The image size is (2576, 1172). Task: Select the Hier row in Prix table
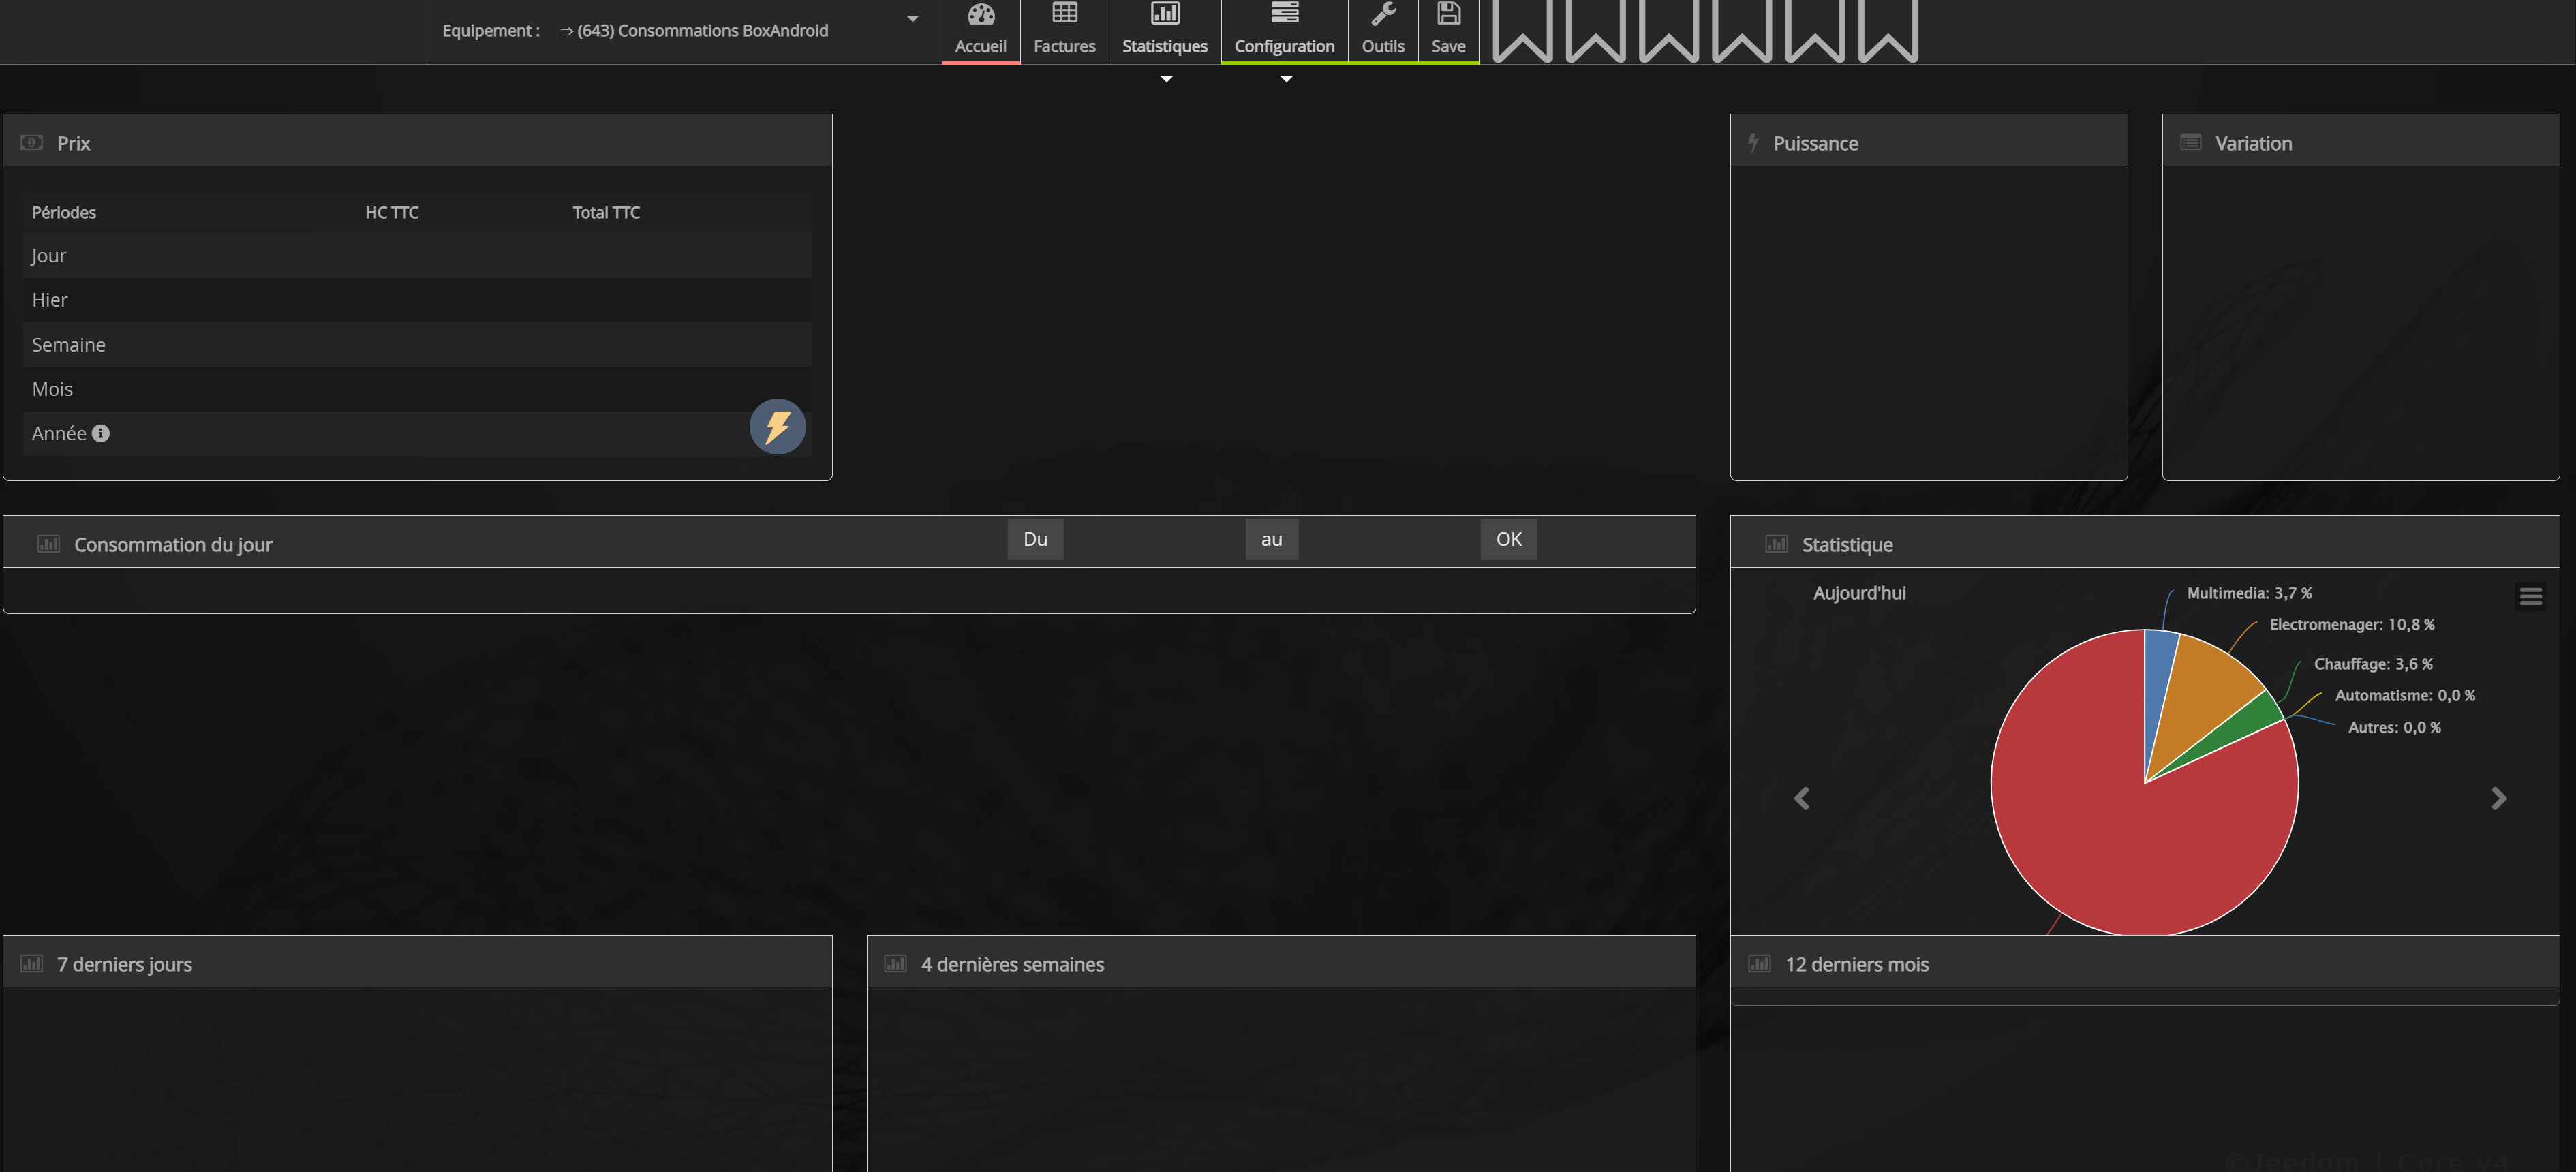click(x=417, y=300)
